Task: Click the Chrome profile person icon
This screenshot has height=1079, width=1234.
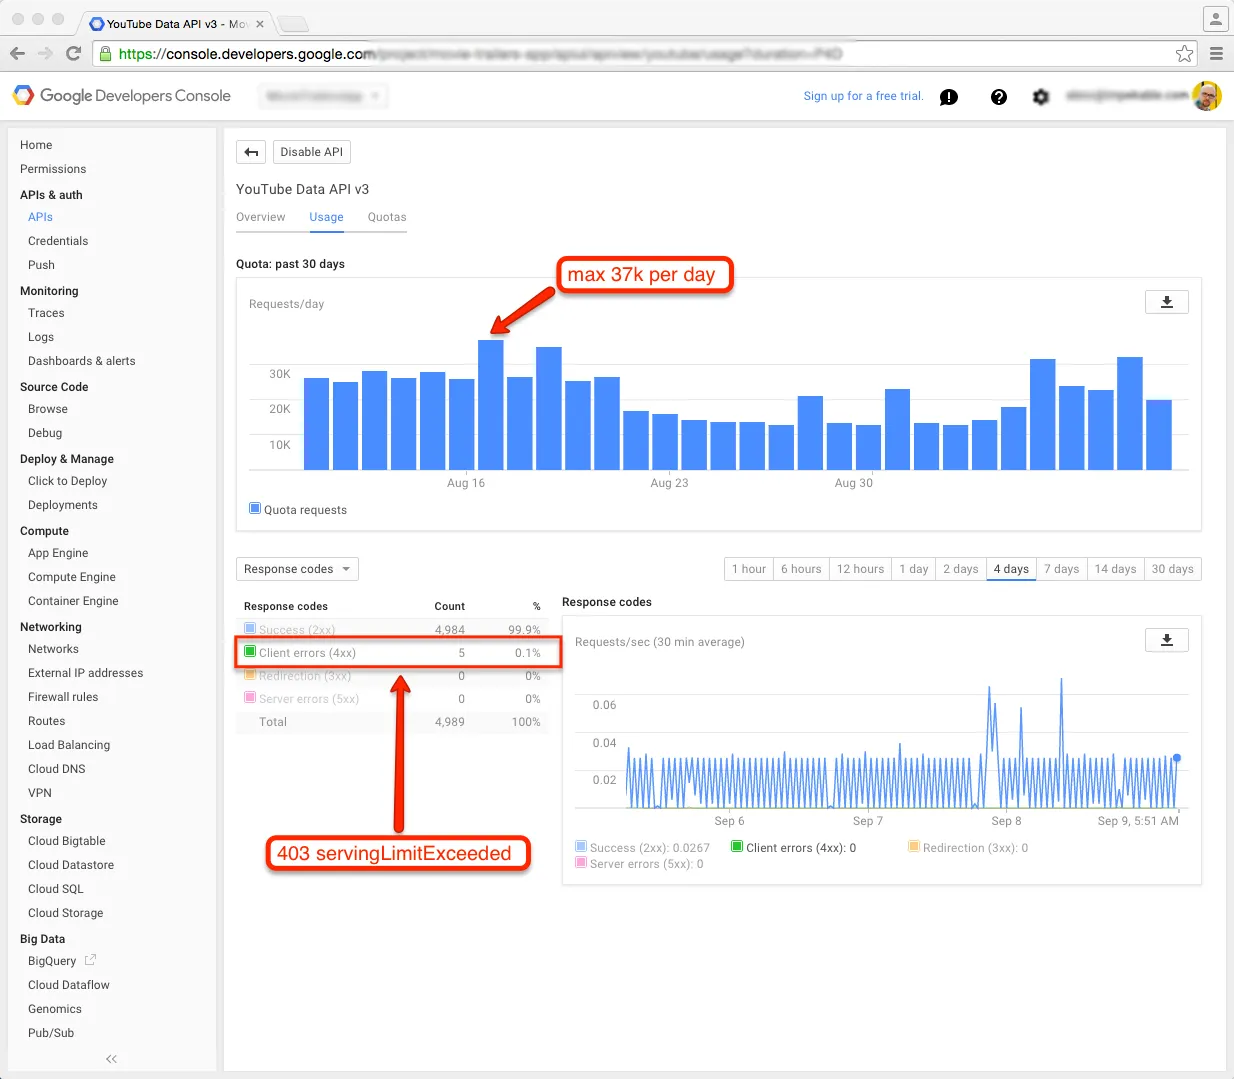Action: pyautogui.click(x=1215, y=19)
